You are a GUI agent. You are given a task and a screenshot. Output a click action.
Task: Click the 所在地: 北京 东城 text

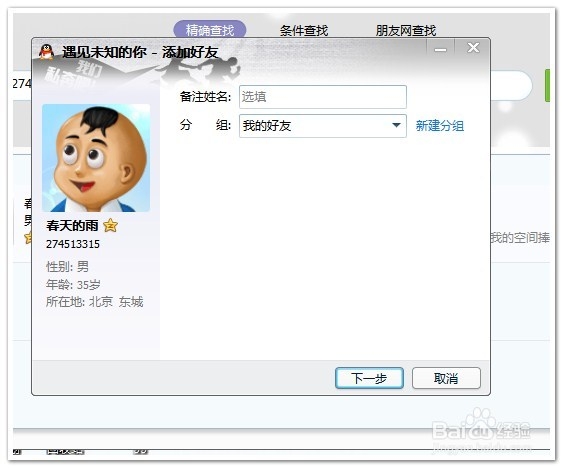click(x=94, y=302)
